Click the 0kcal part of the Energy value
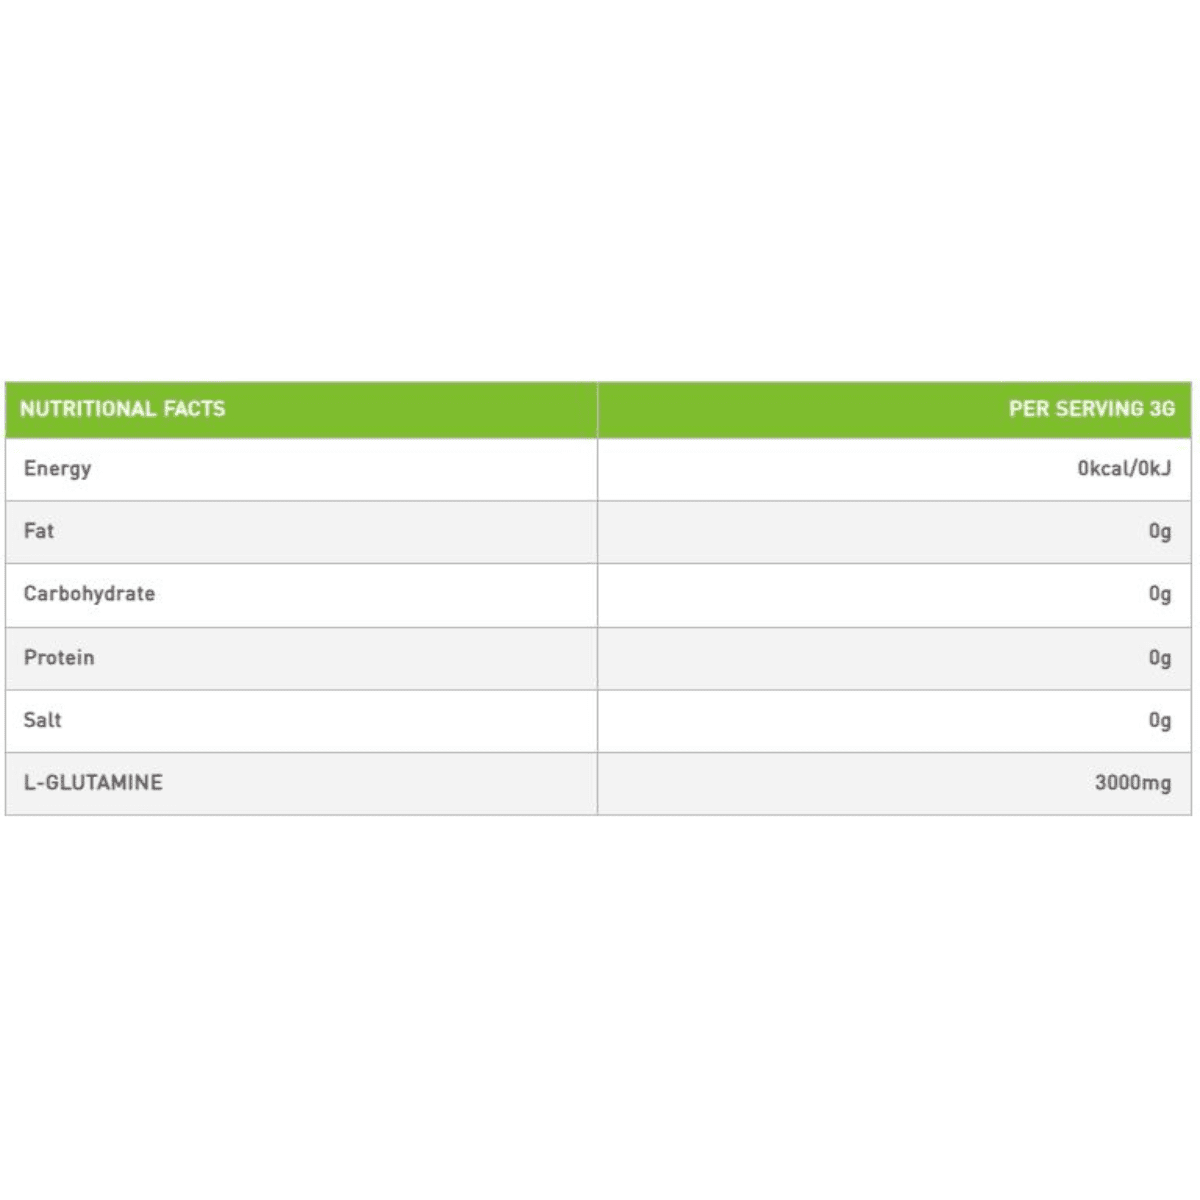 1099,469
